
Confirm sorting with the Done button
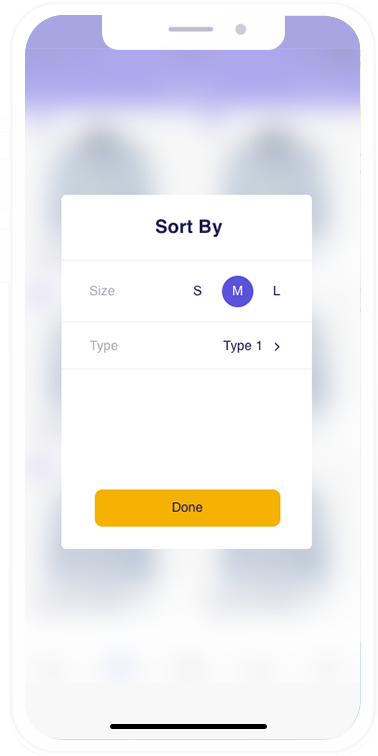[188, 508]
